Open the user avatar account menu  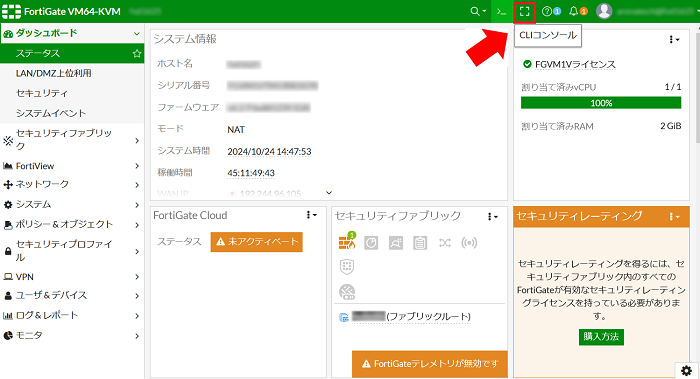pyautogui.click(x=604, y=12)
